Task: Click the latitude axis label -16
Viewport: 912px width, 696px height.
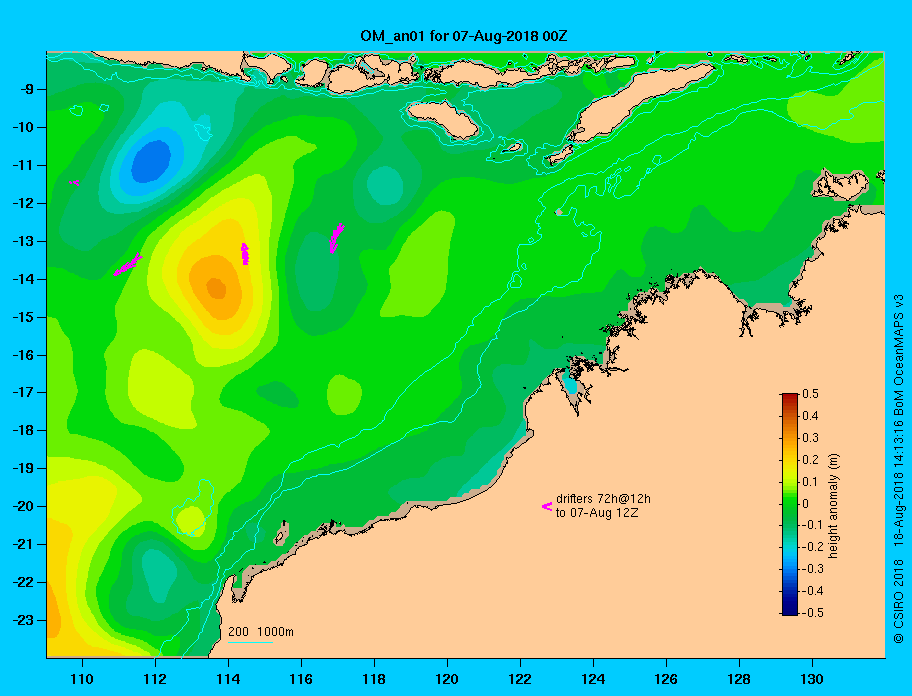Action: [22, 355]
